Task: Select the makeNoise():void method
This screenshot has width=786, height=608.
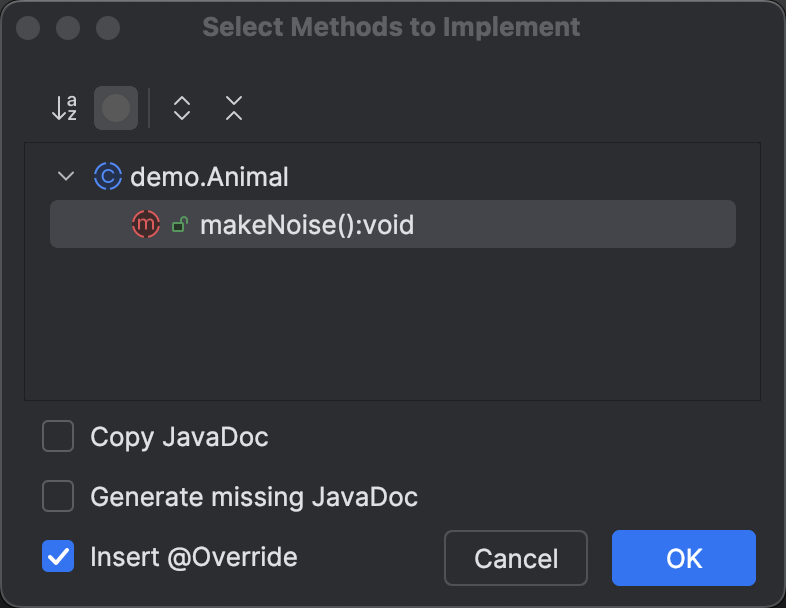Action: (x=307, y=225)
